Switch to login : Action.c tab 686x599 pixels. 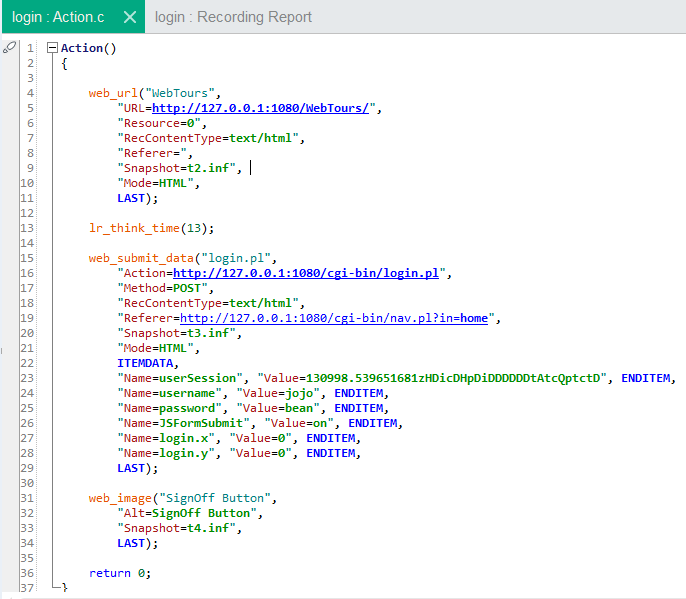(58, 17)
